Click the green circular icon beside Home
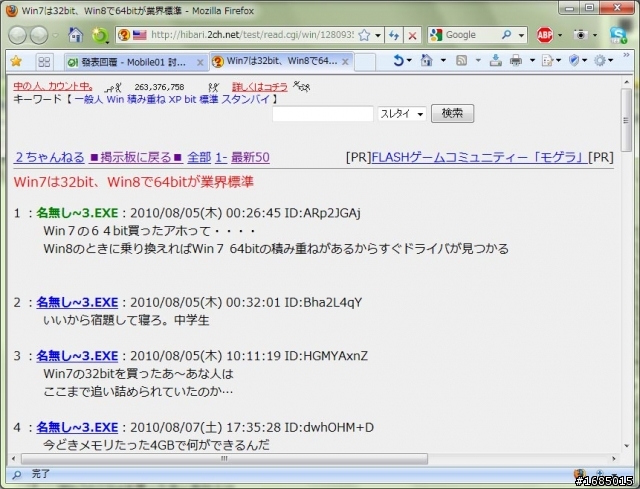Viewport: 640px width, 489px height. (100, 36)
